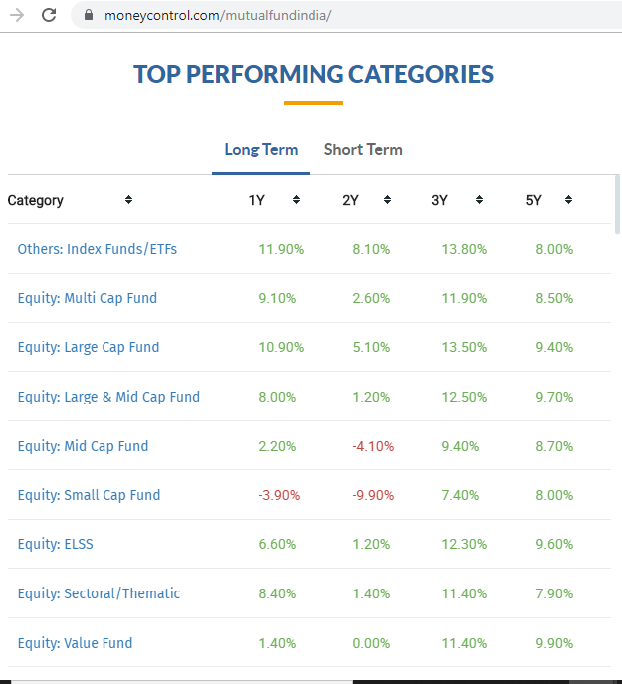Reload the page with refresh icon
The height and width of the screenshot is (684, 622).
tap(49, 16)
